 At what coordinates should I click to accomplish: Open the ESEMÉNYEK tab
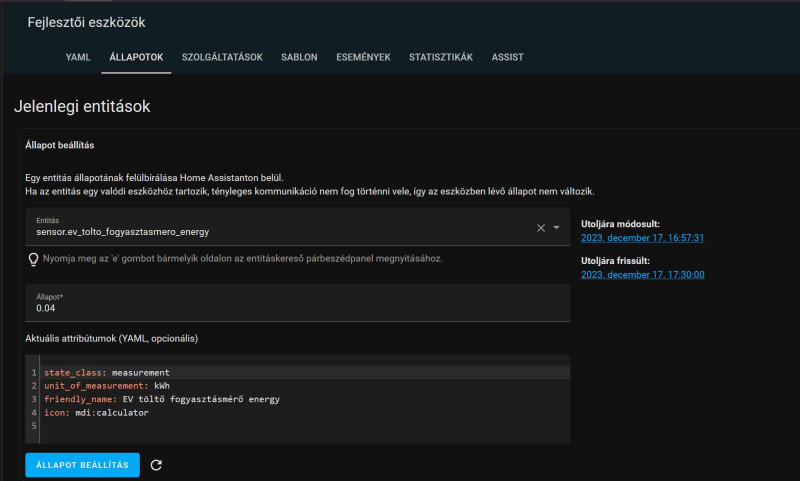pos(363,57)
